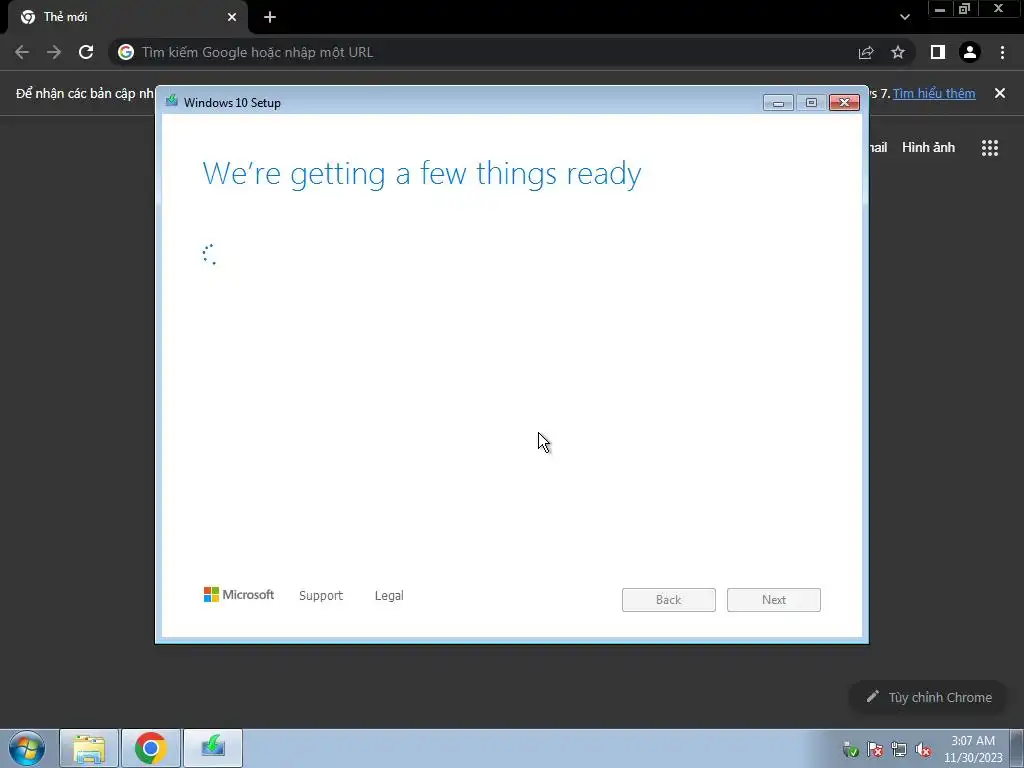
Task: Minimize the Chrome window
Action: [940, 9]
